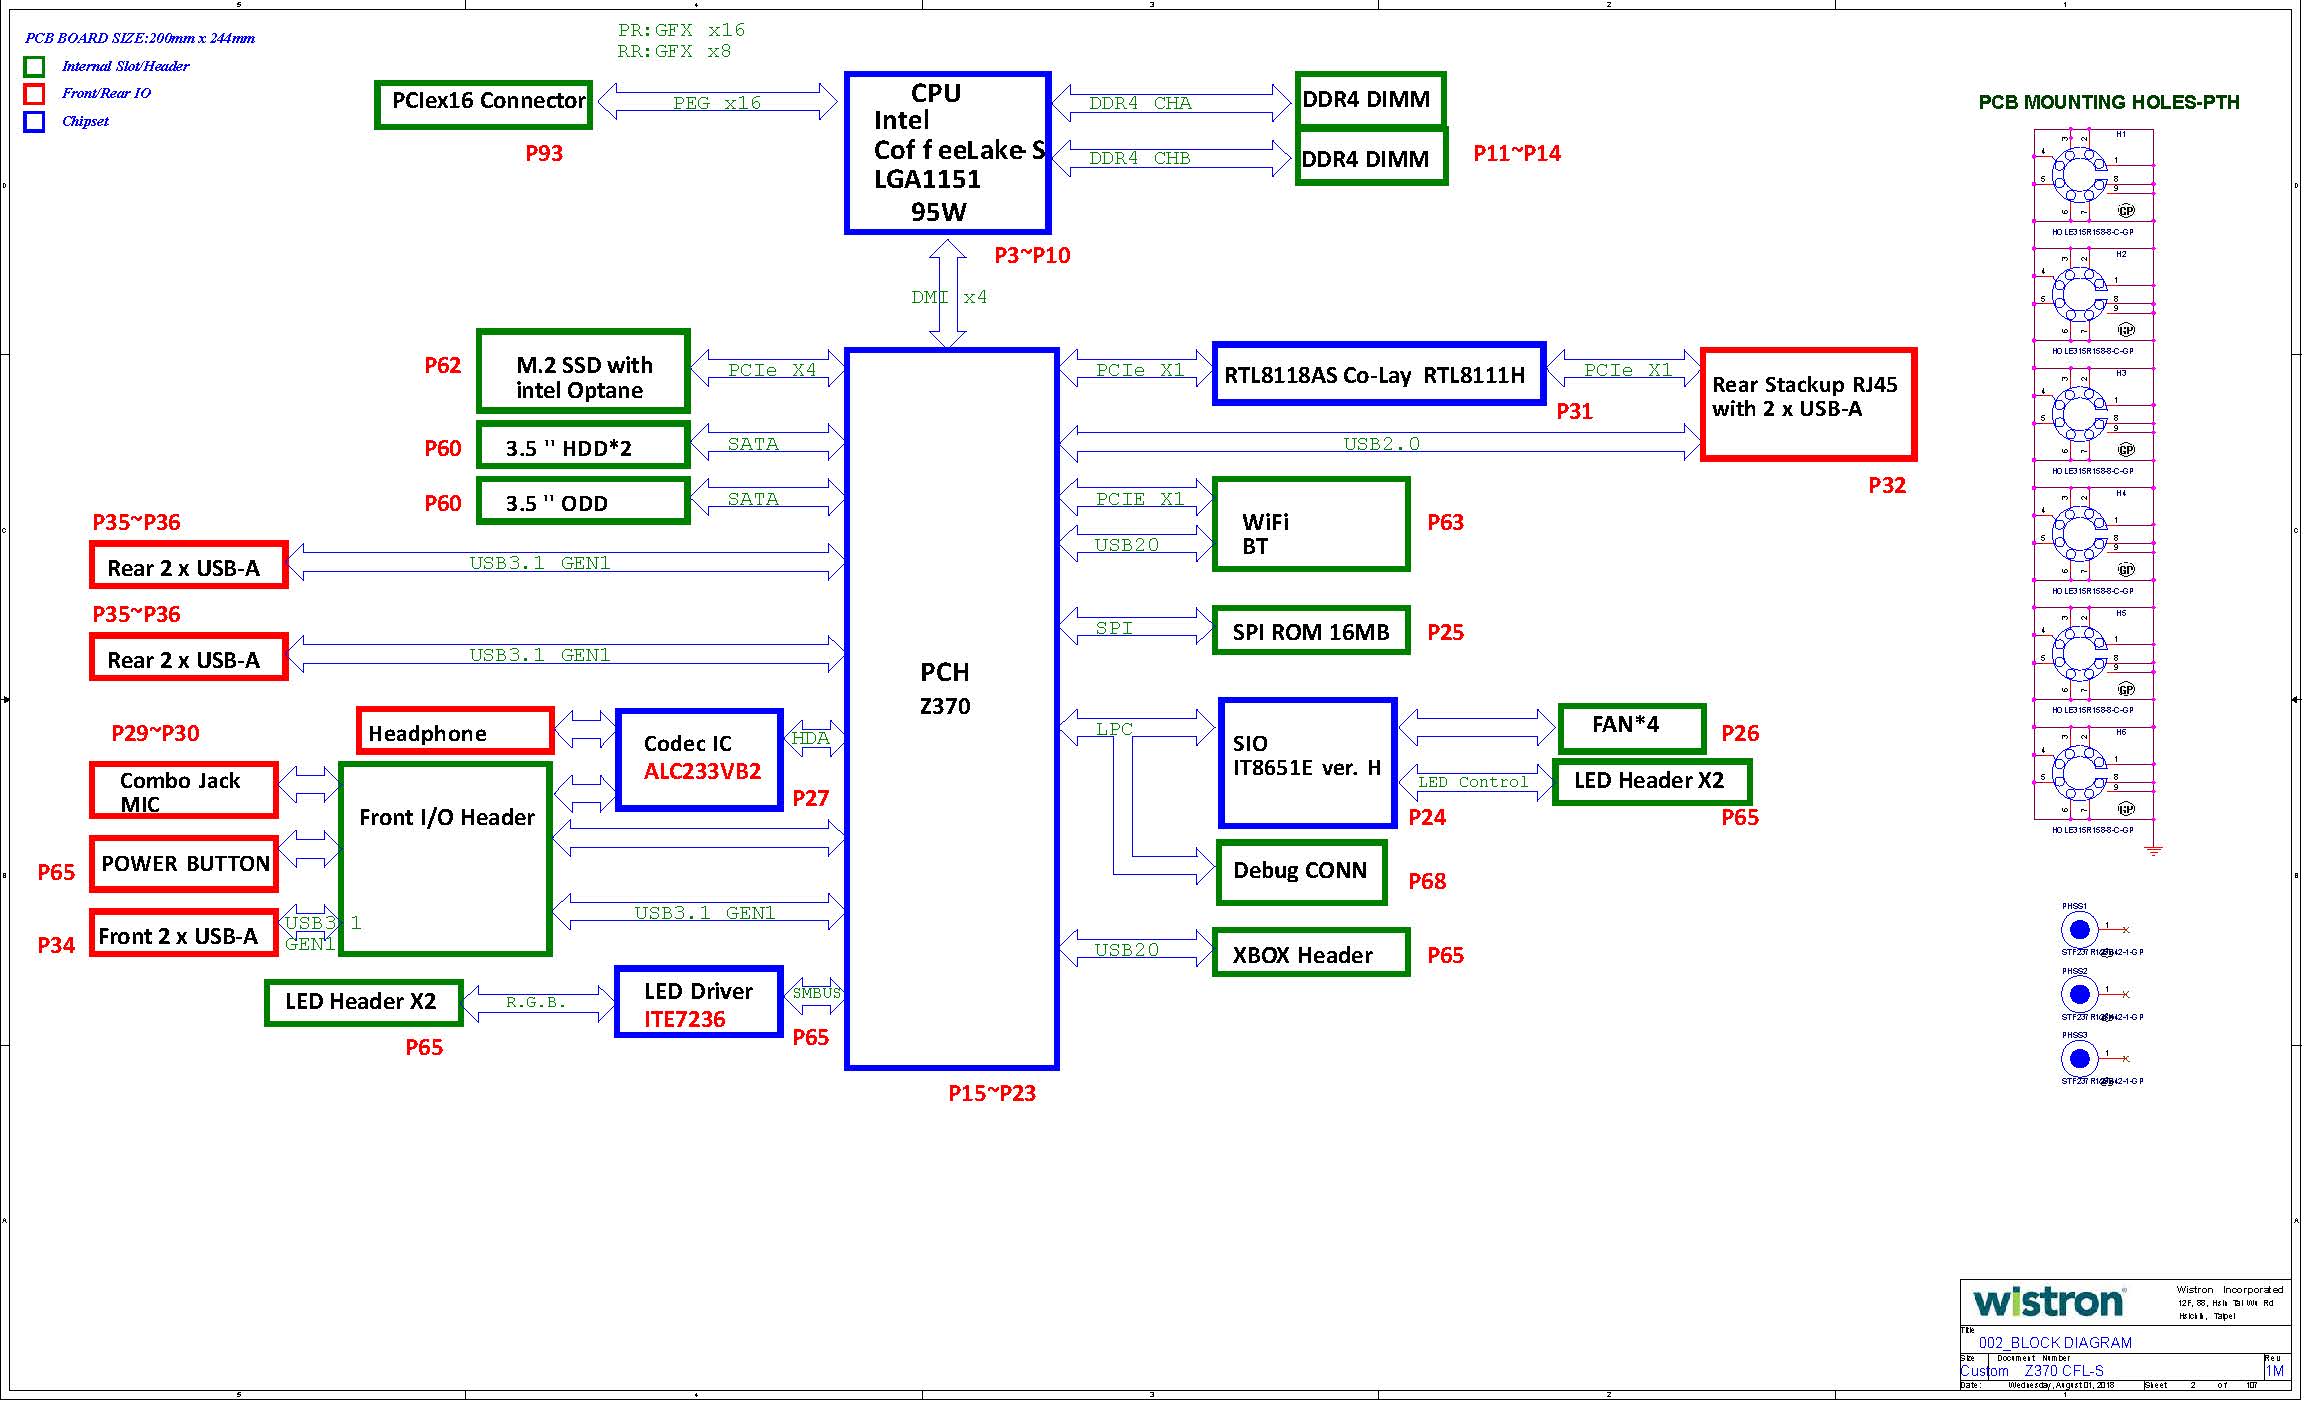This screenshot has width=2310, height=1402.
Task: Click the green Internal Slot/Header legend square
Action: 34,67
